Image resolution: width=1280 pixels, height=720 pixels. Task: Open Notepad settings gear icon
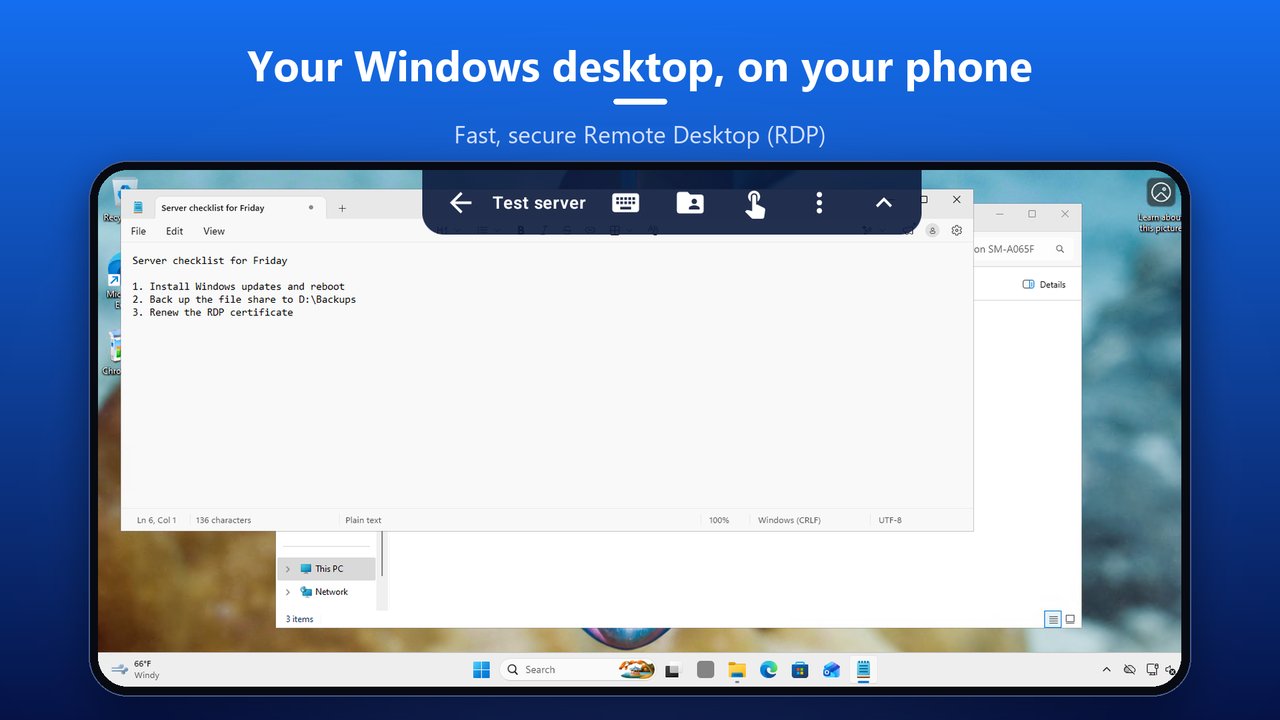(957, 230)
